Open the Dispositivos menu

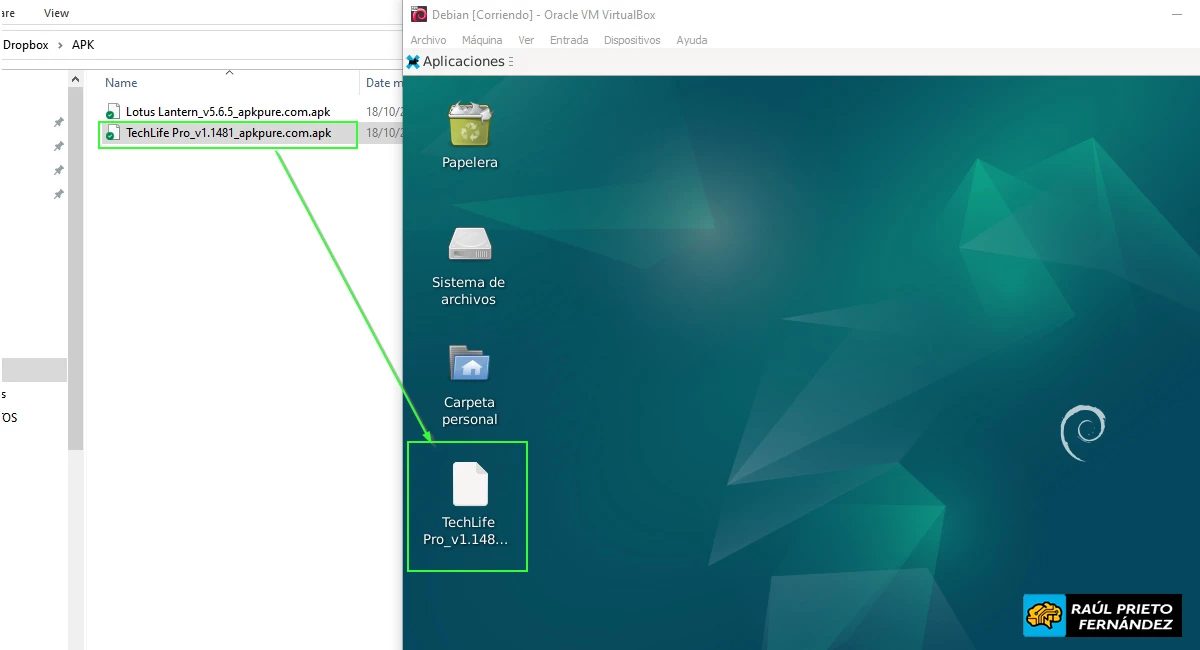(630, 40)
